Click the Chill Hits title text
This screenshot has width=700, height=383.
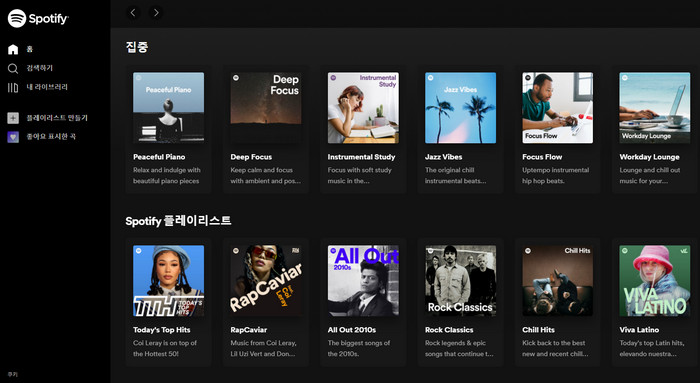coord(538,330)
